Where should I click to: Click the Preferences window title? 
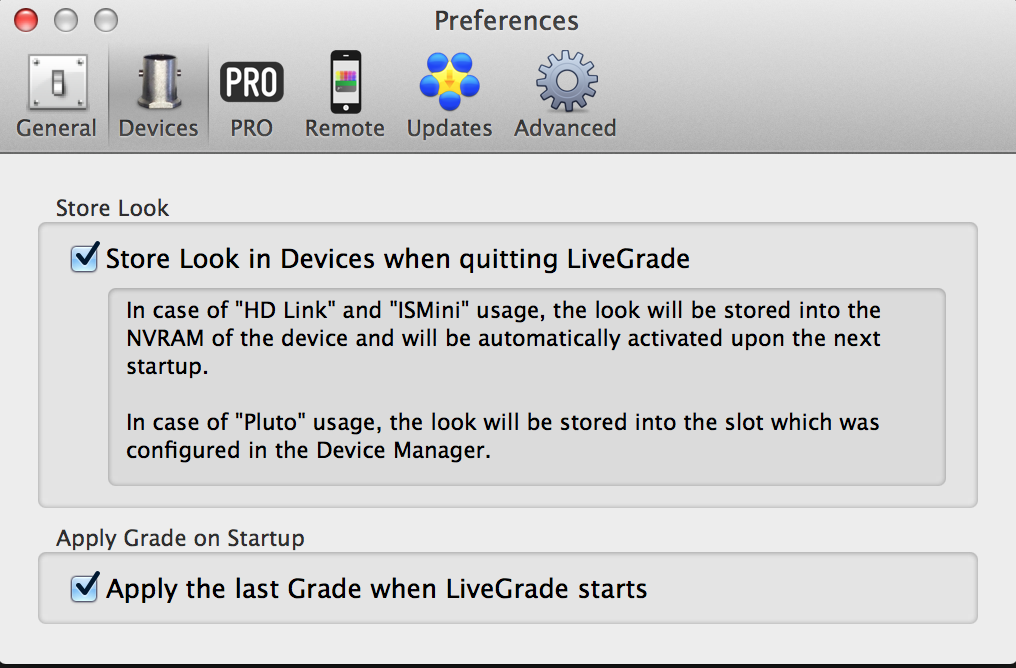[506, 20]
